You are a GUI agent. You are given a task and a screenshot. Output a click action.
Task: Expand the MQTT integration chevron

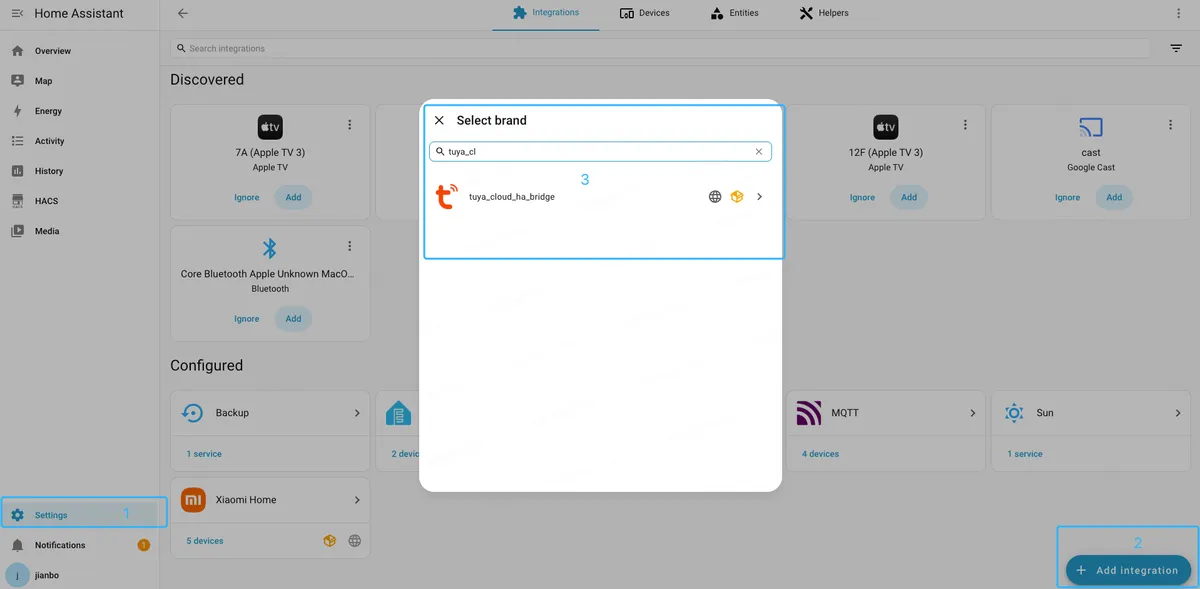coord(973,413)
